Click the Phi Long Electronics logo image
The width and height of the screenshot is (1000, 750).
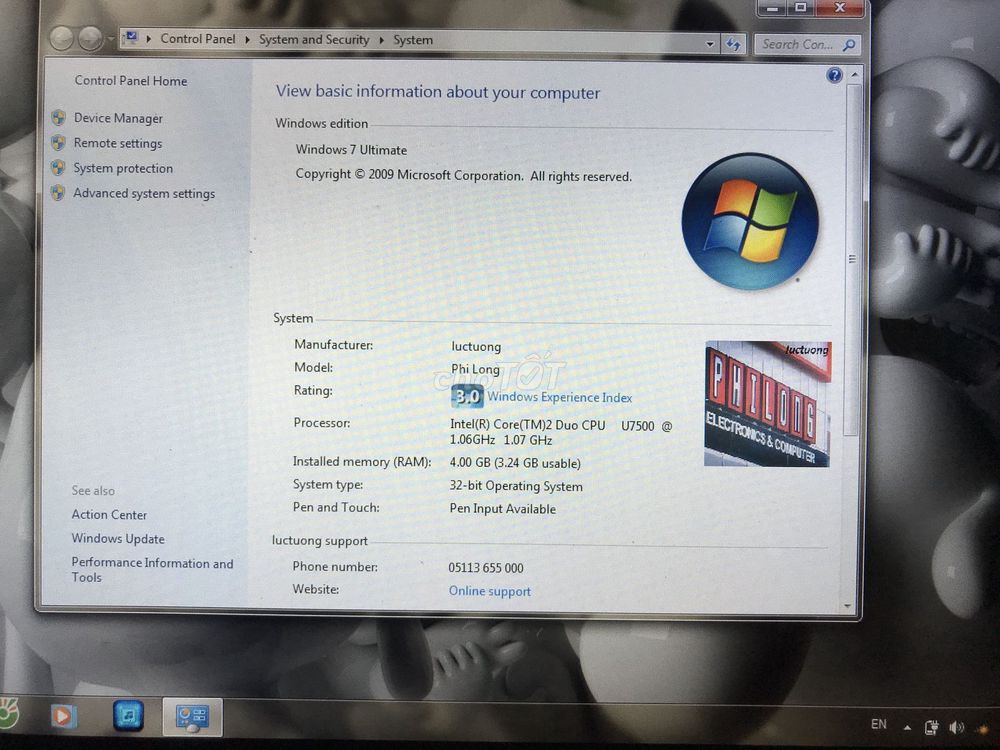point(767,404)
